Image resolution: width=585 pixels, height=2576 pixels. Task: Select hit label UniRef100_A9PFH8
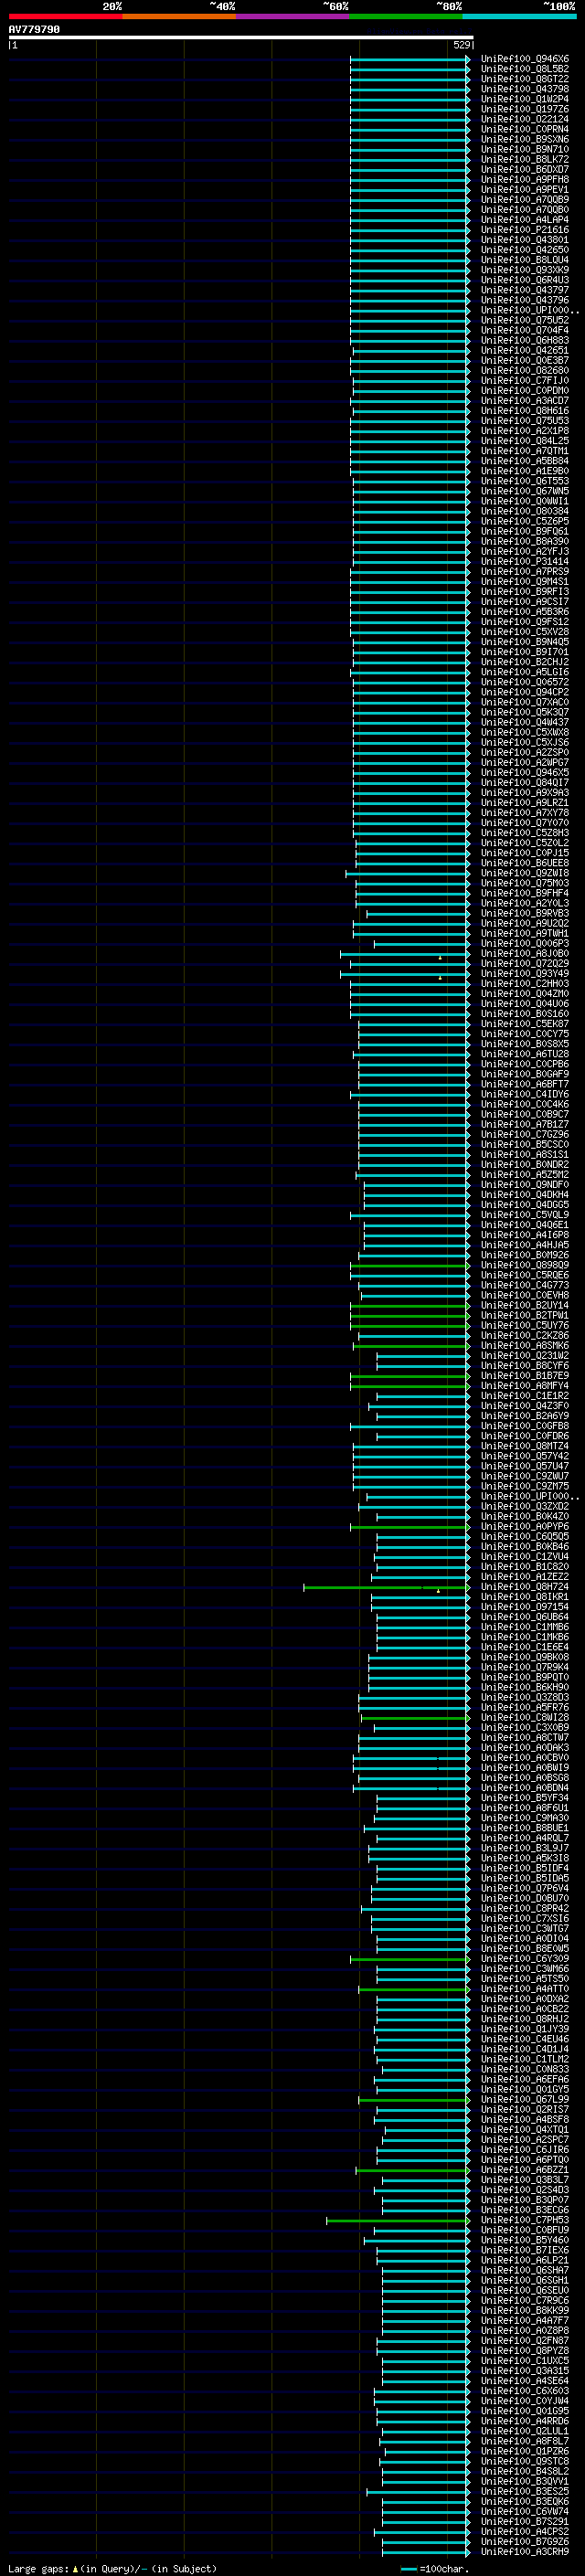click(525, 179)
